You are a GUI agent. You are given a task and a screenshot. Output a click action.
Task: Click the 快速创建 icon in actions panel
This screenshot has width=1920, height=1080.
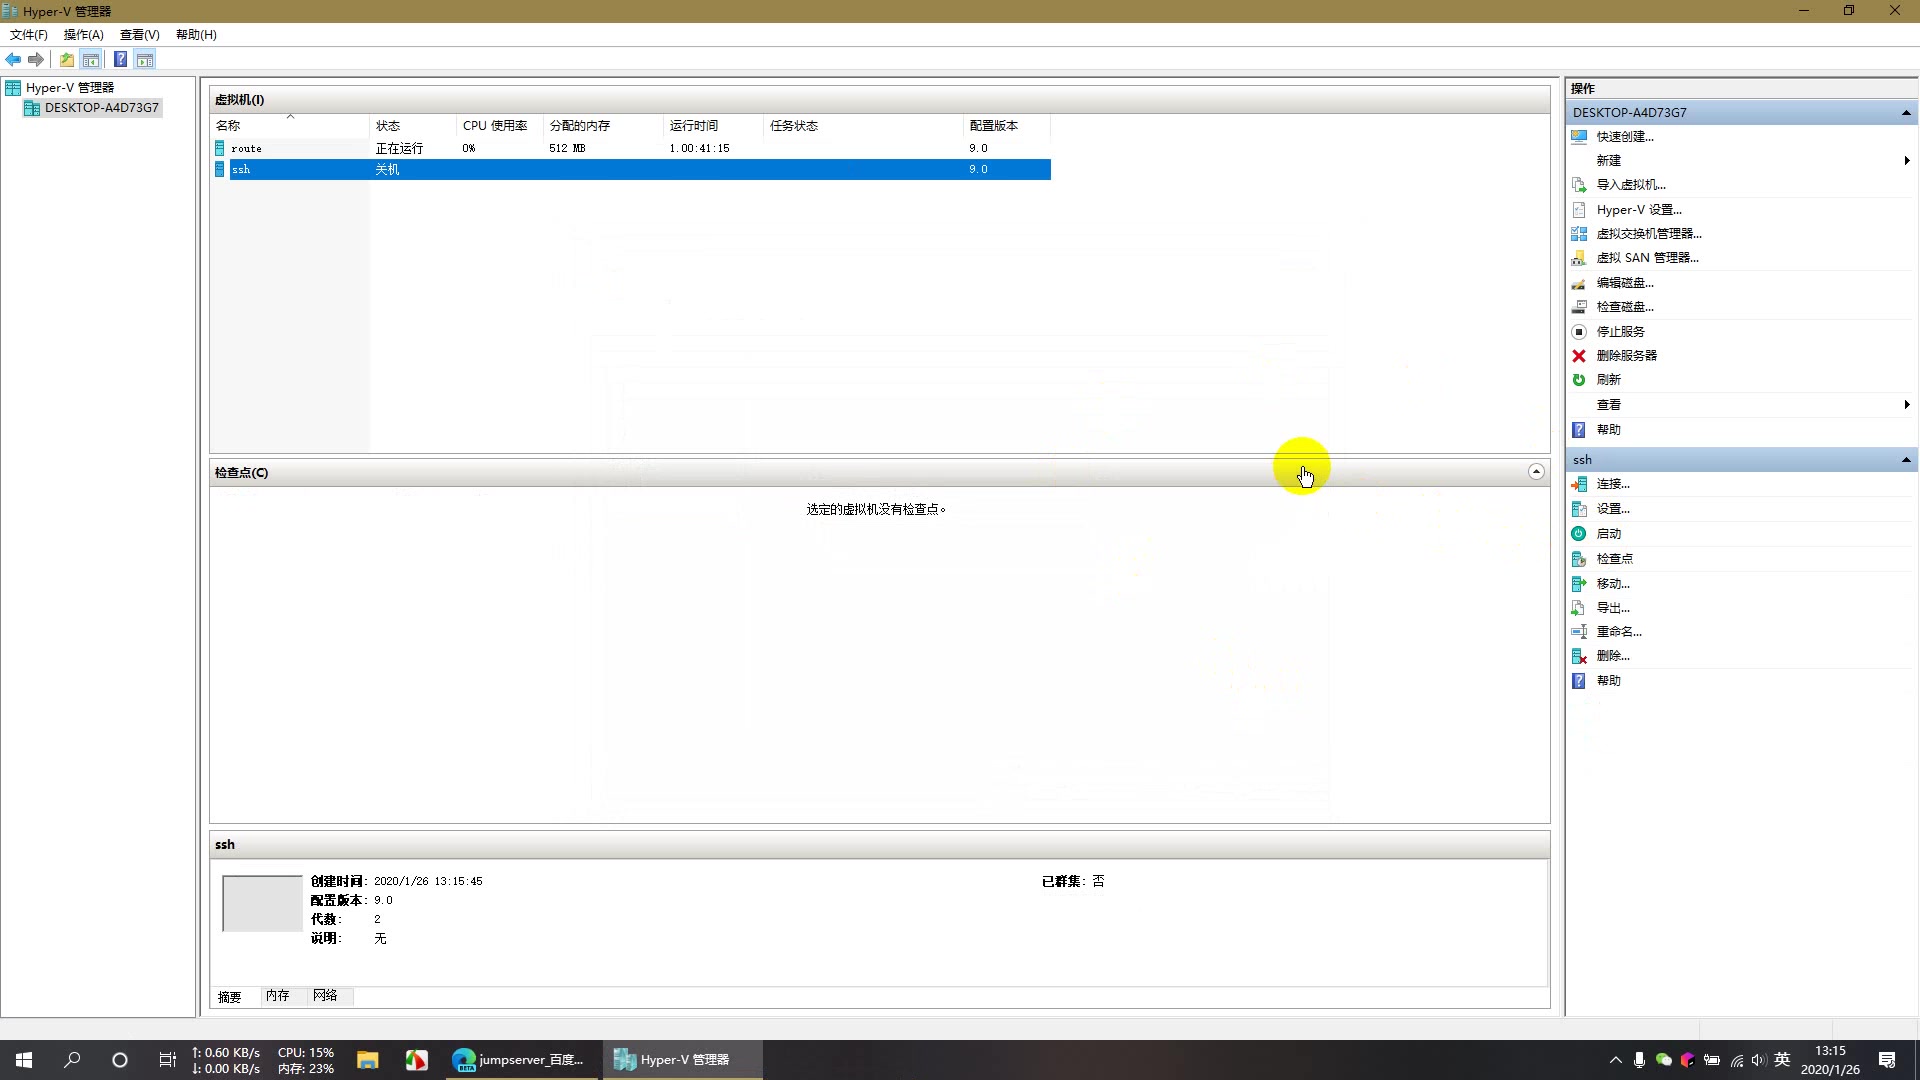pyautogui.click(x=1581, y=136)
